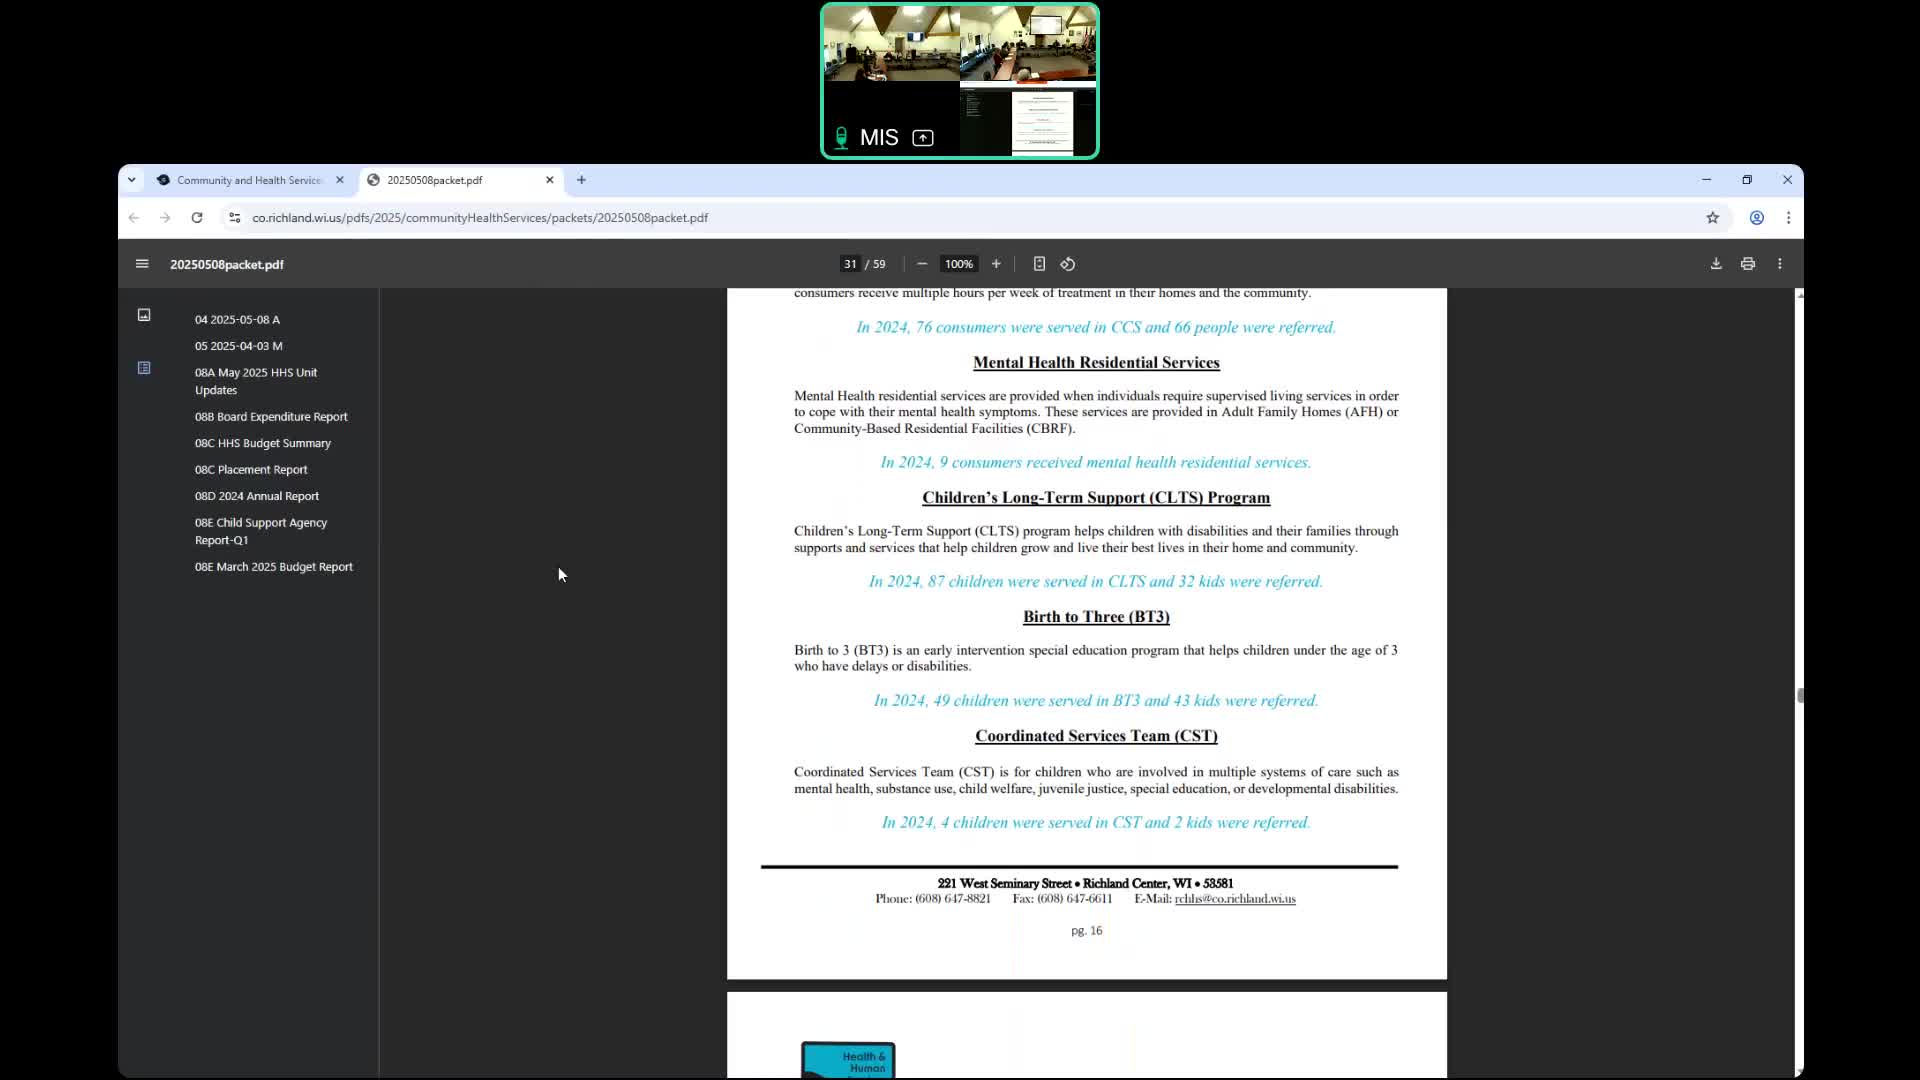This screenshot has width=1920, height=1080.
Task: Switch to Community and Health Services tab
Action: click(x=250, y=180)
